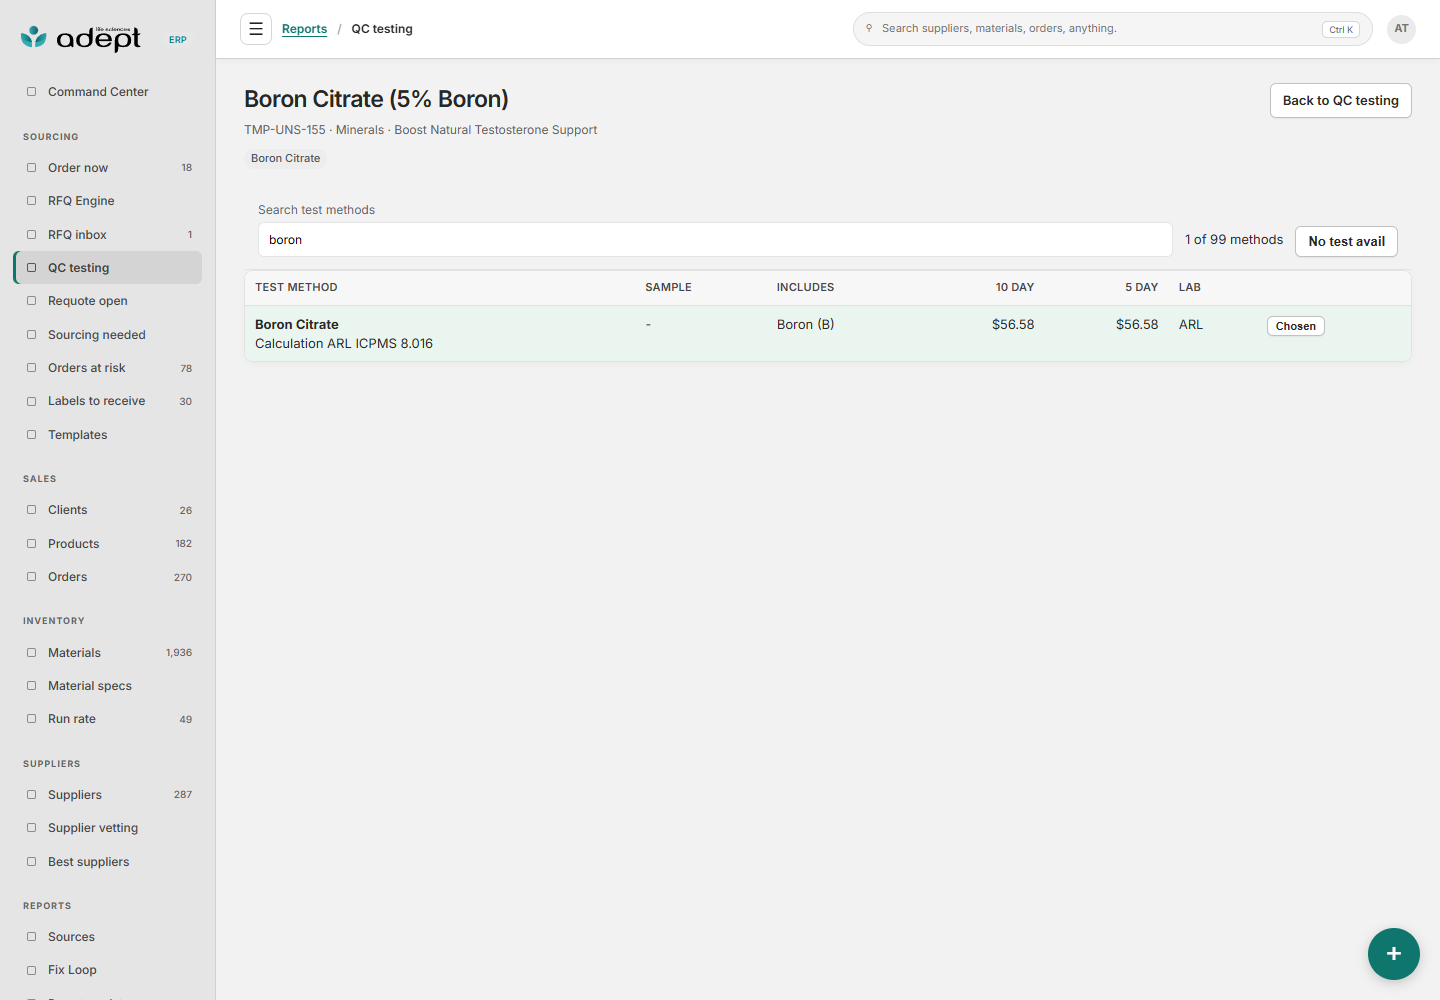Click the Boron (B) includes cell

tap(805, 324)
